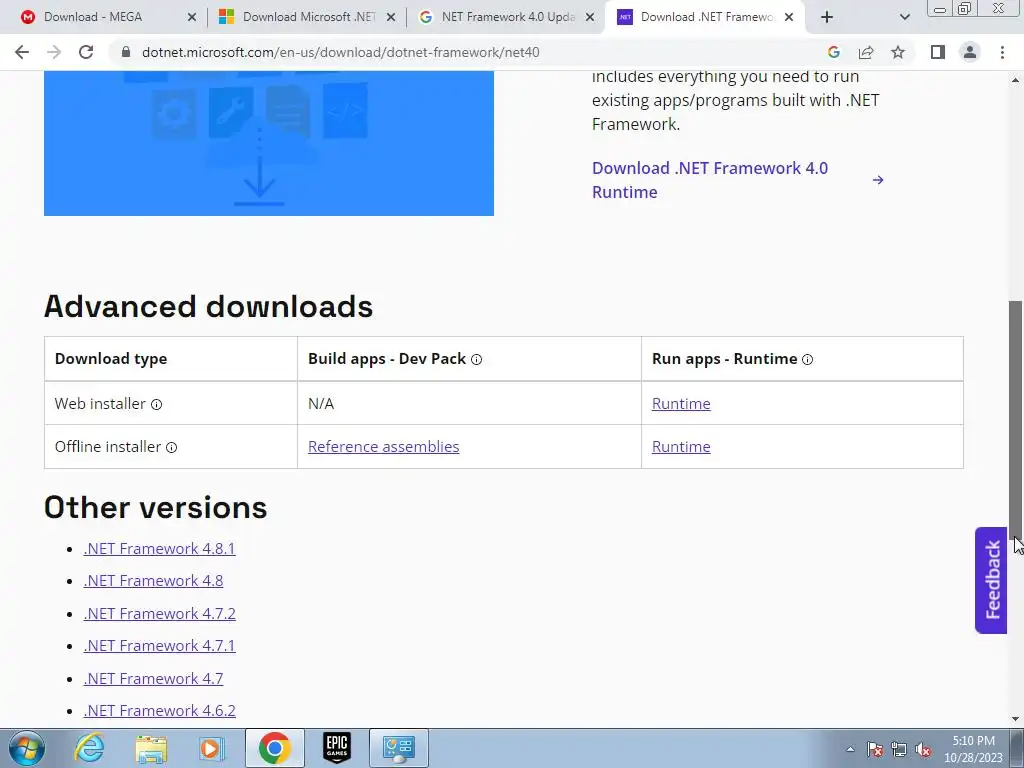This screenshot has height=768, width=1024.
Task: Bookmark this page with the star icon
Action: pos(898,52)
